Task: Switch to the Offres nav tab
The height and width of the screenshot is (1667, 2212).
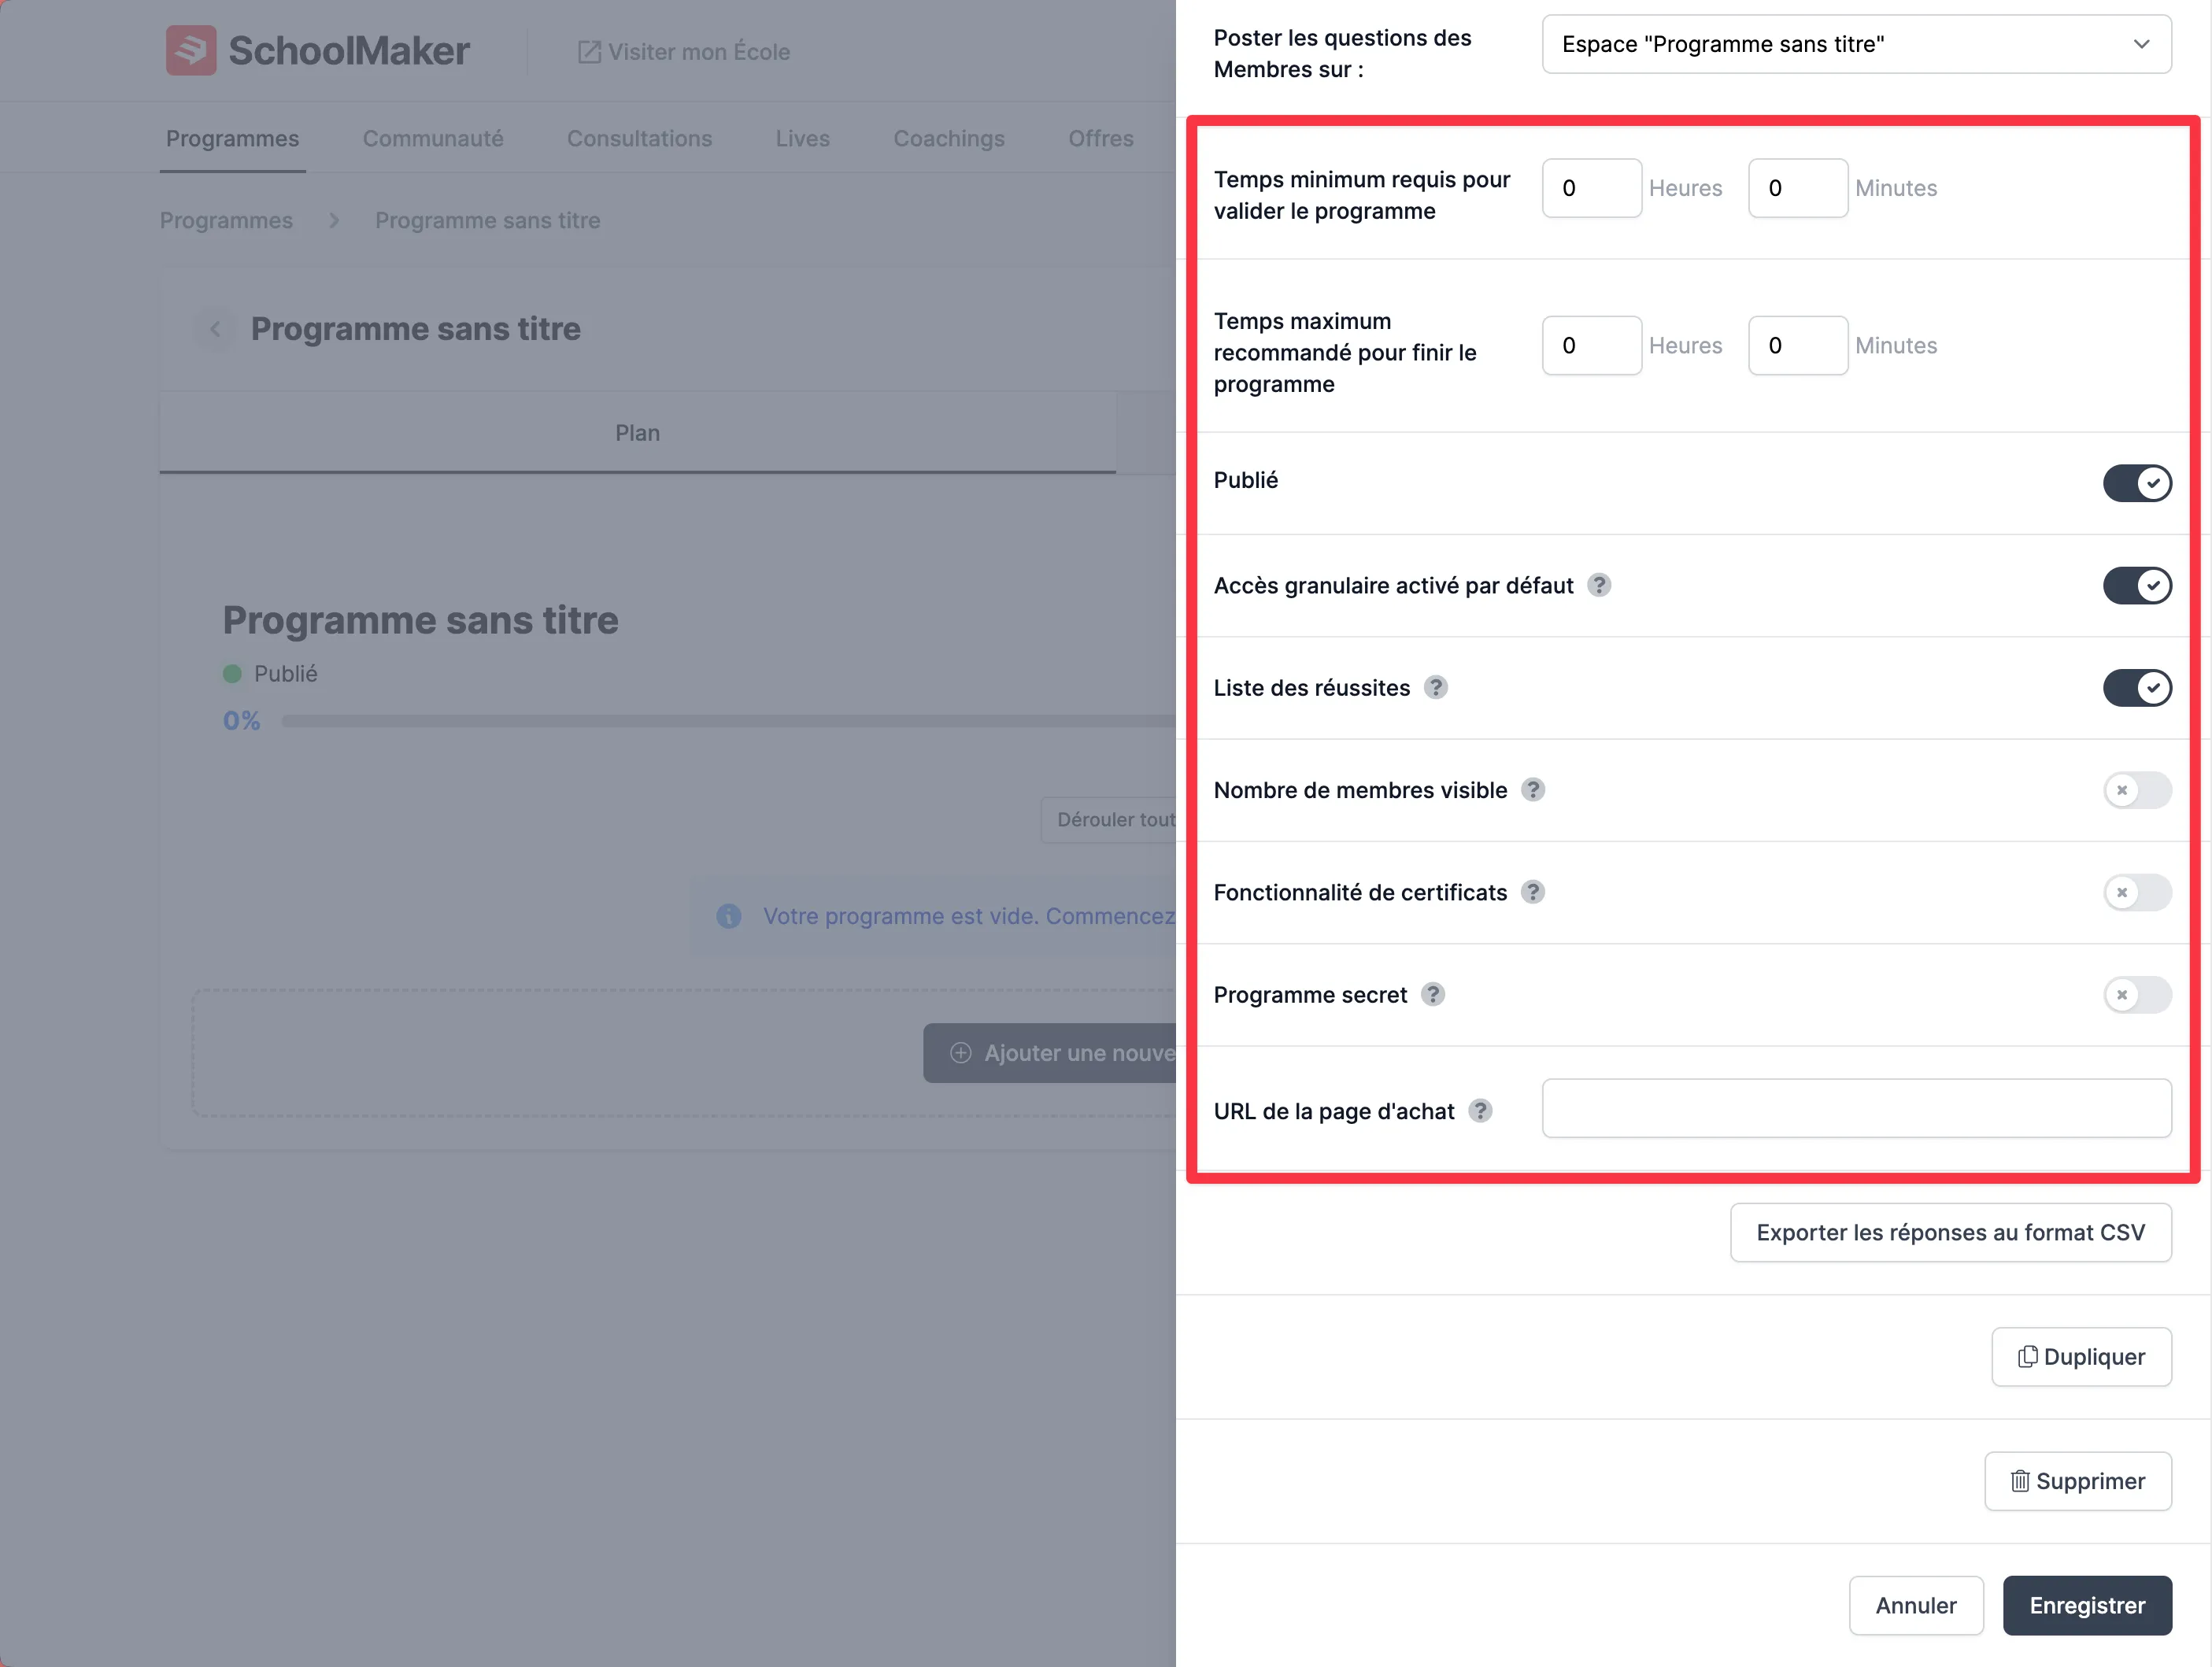Action: (1100, 139)
